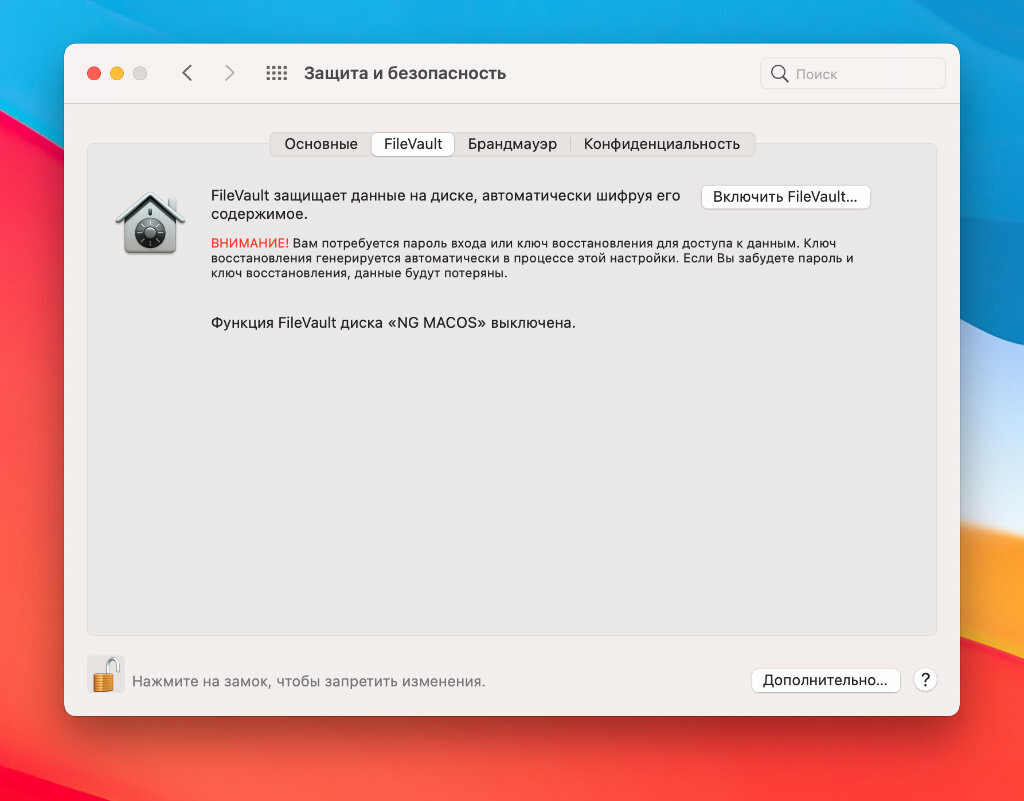Viewport: 1024px width, 801px height.
Task: Select the FileVault tab
Action: 413,144
